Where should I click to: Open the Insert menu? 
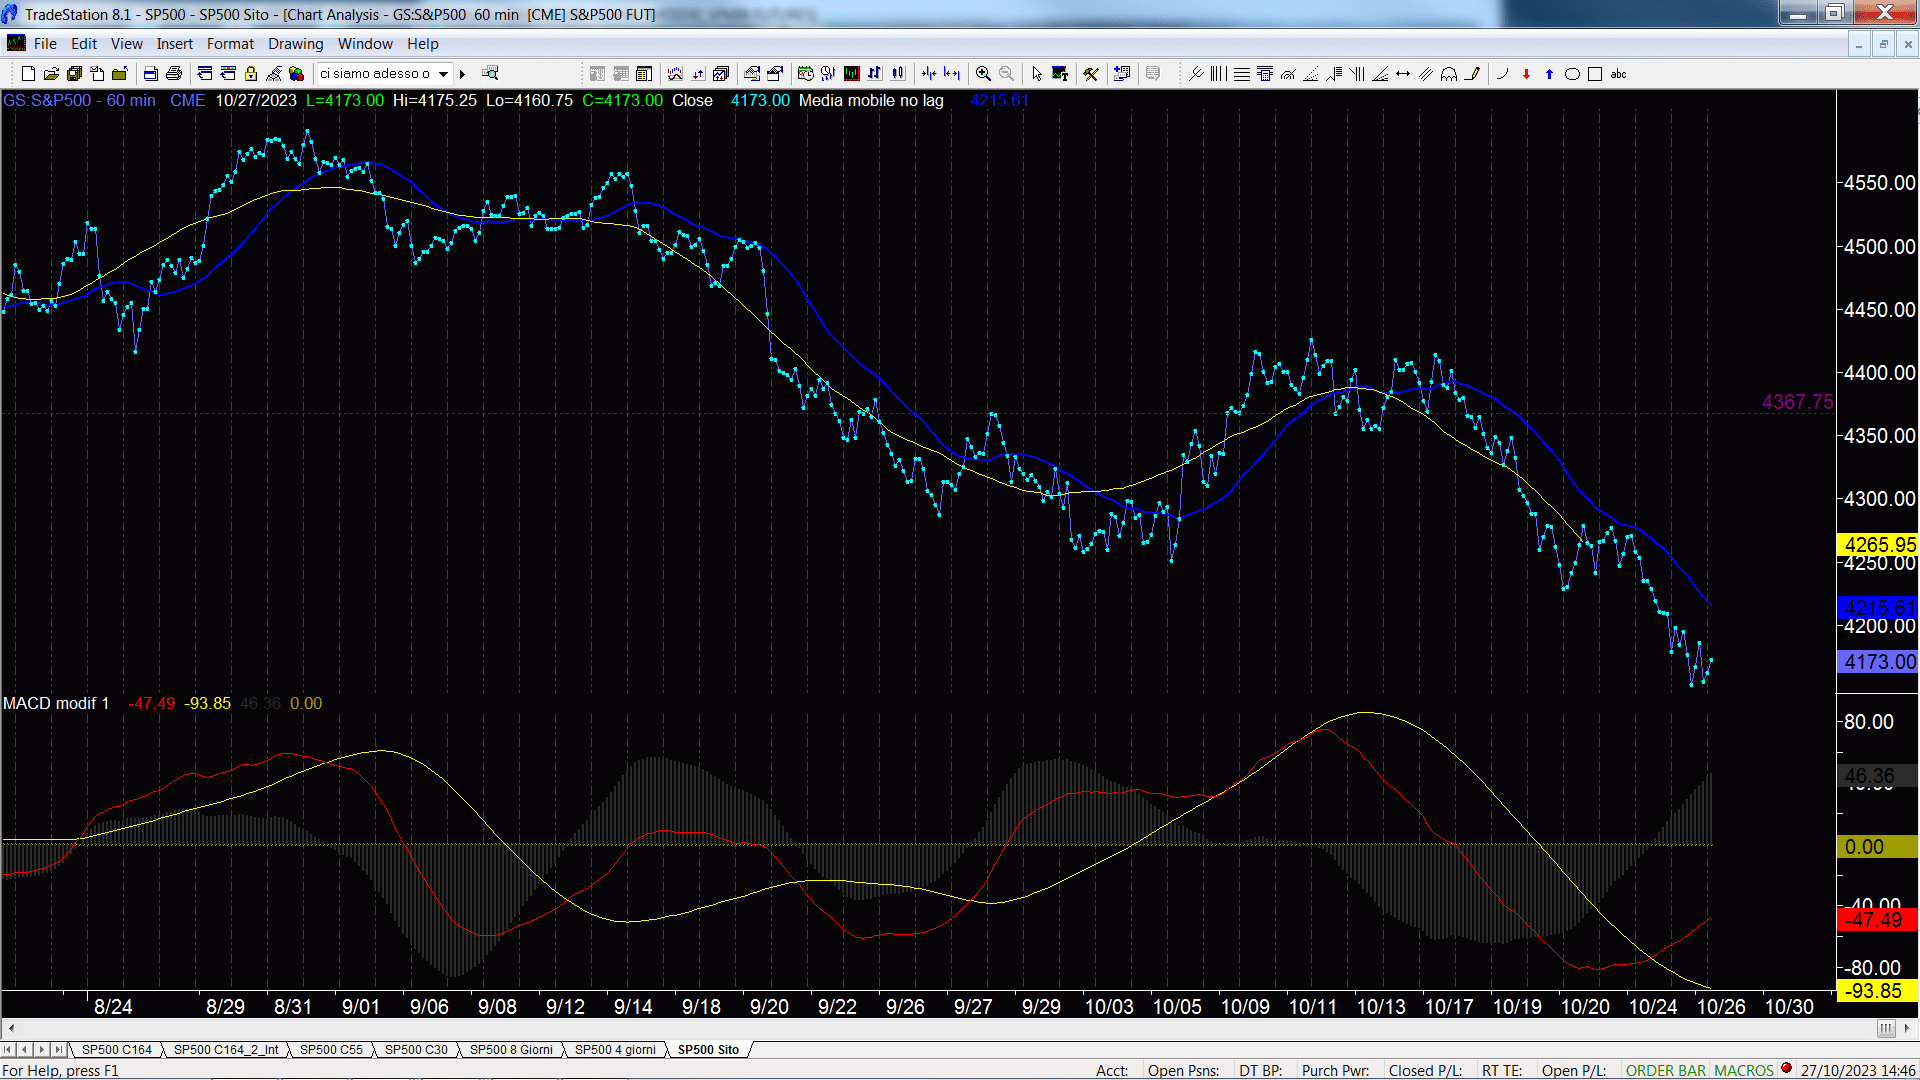click(175, 44)
